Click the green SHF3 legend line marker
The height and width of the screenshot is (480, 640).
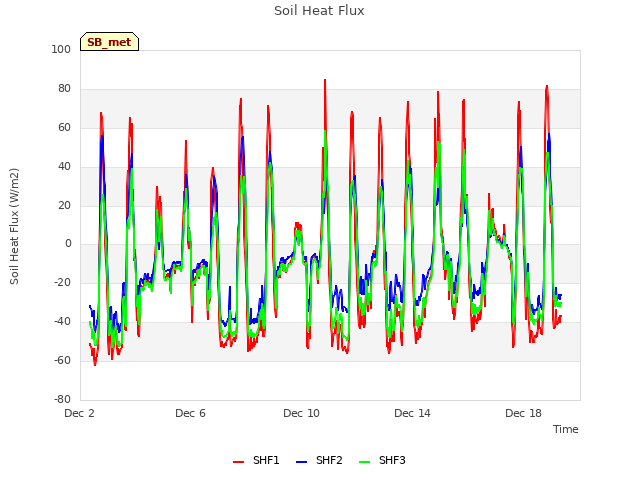pos(364,462)
